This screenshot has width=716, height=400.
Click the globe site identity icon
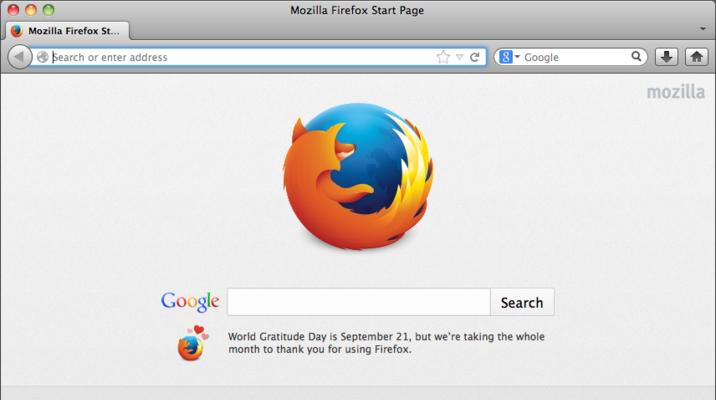(42, 57)
